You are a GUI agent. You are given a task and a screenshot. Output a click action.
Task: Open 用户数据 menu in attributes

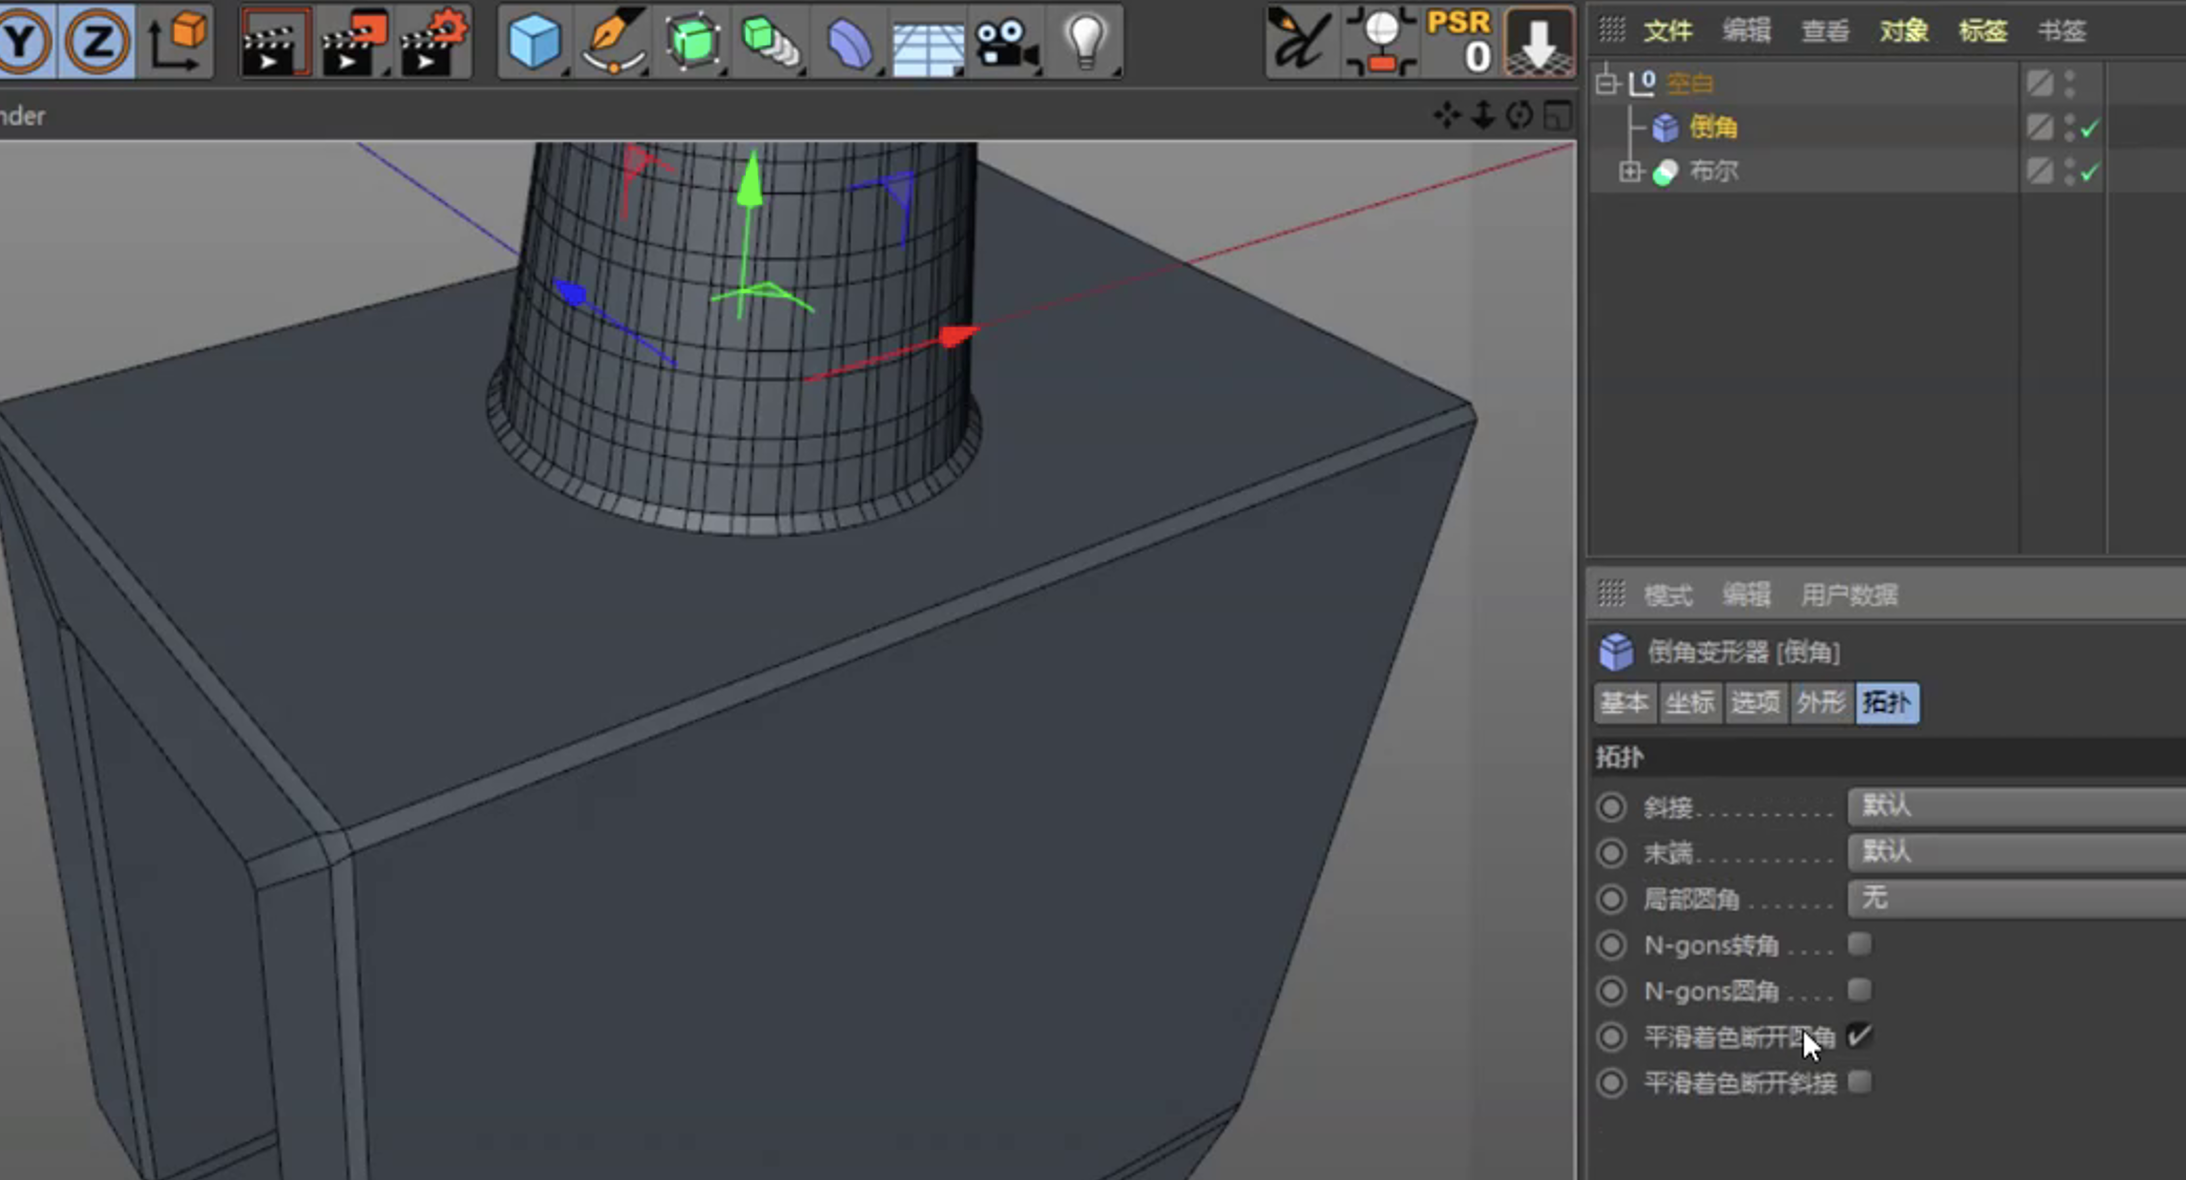(x=1849, y=595)
